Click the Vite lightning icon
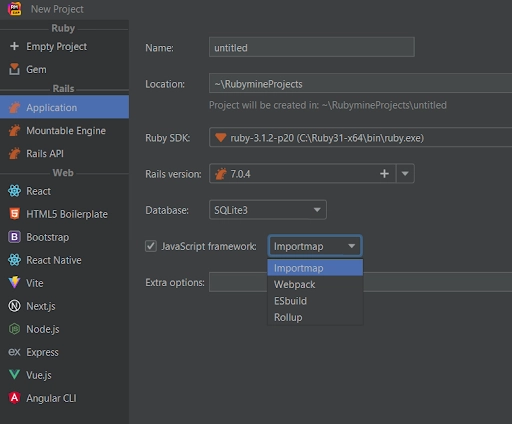Screen dimensions: 512x424 click(14, 283)
